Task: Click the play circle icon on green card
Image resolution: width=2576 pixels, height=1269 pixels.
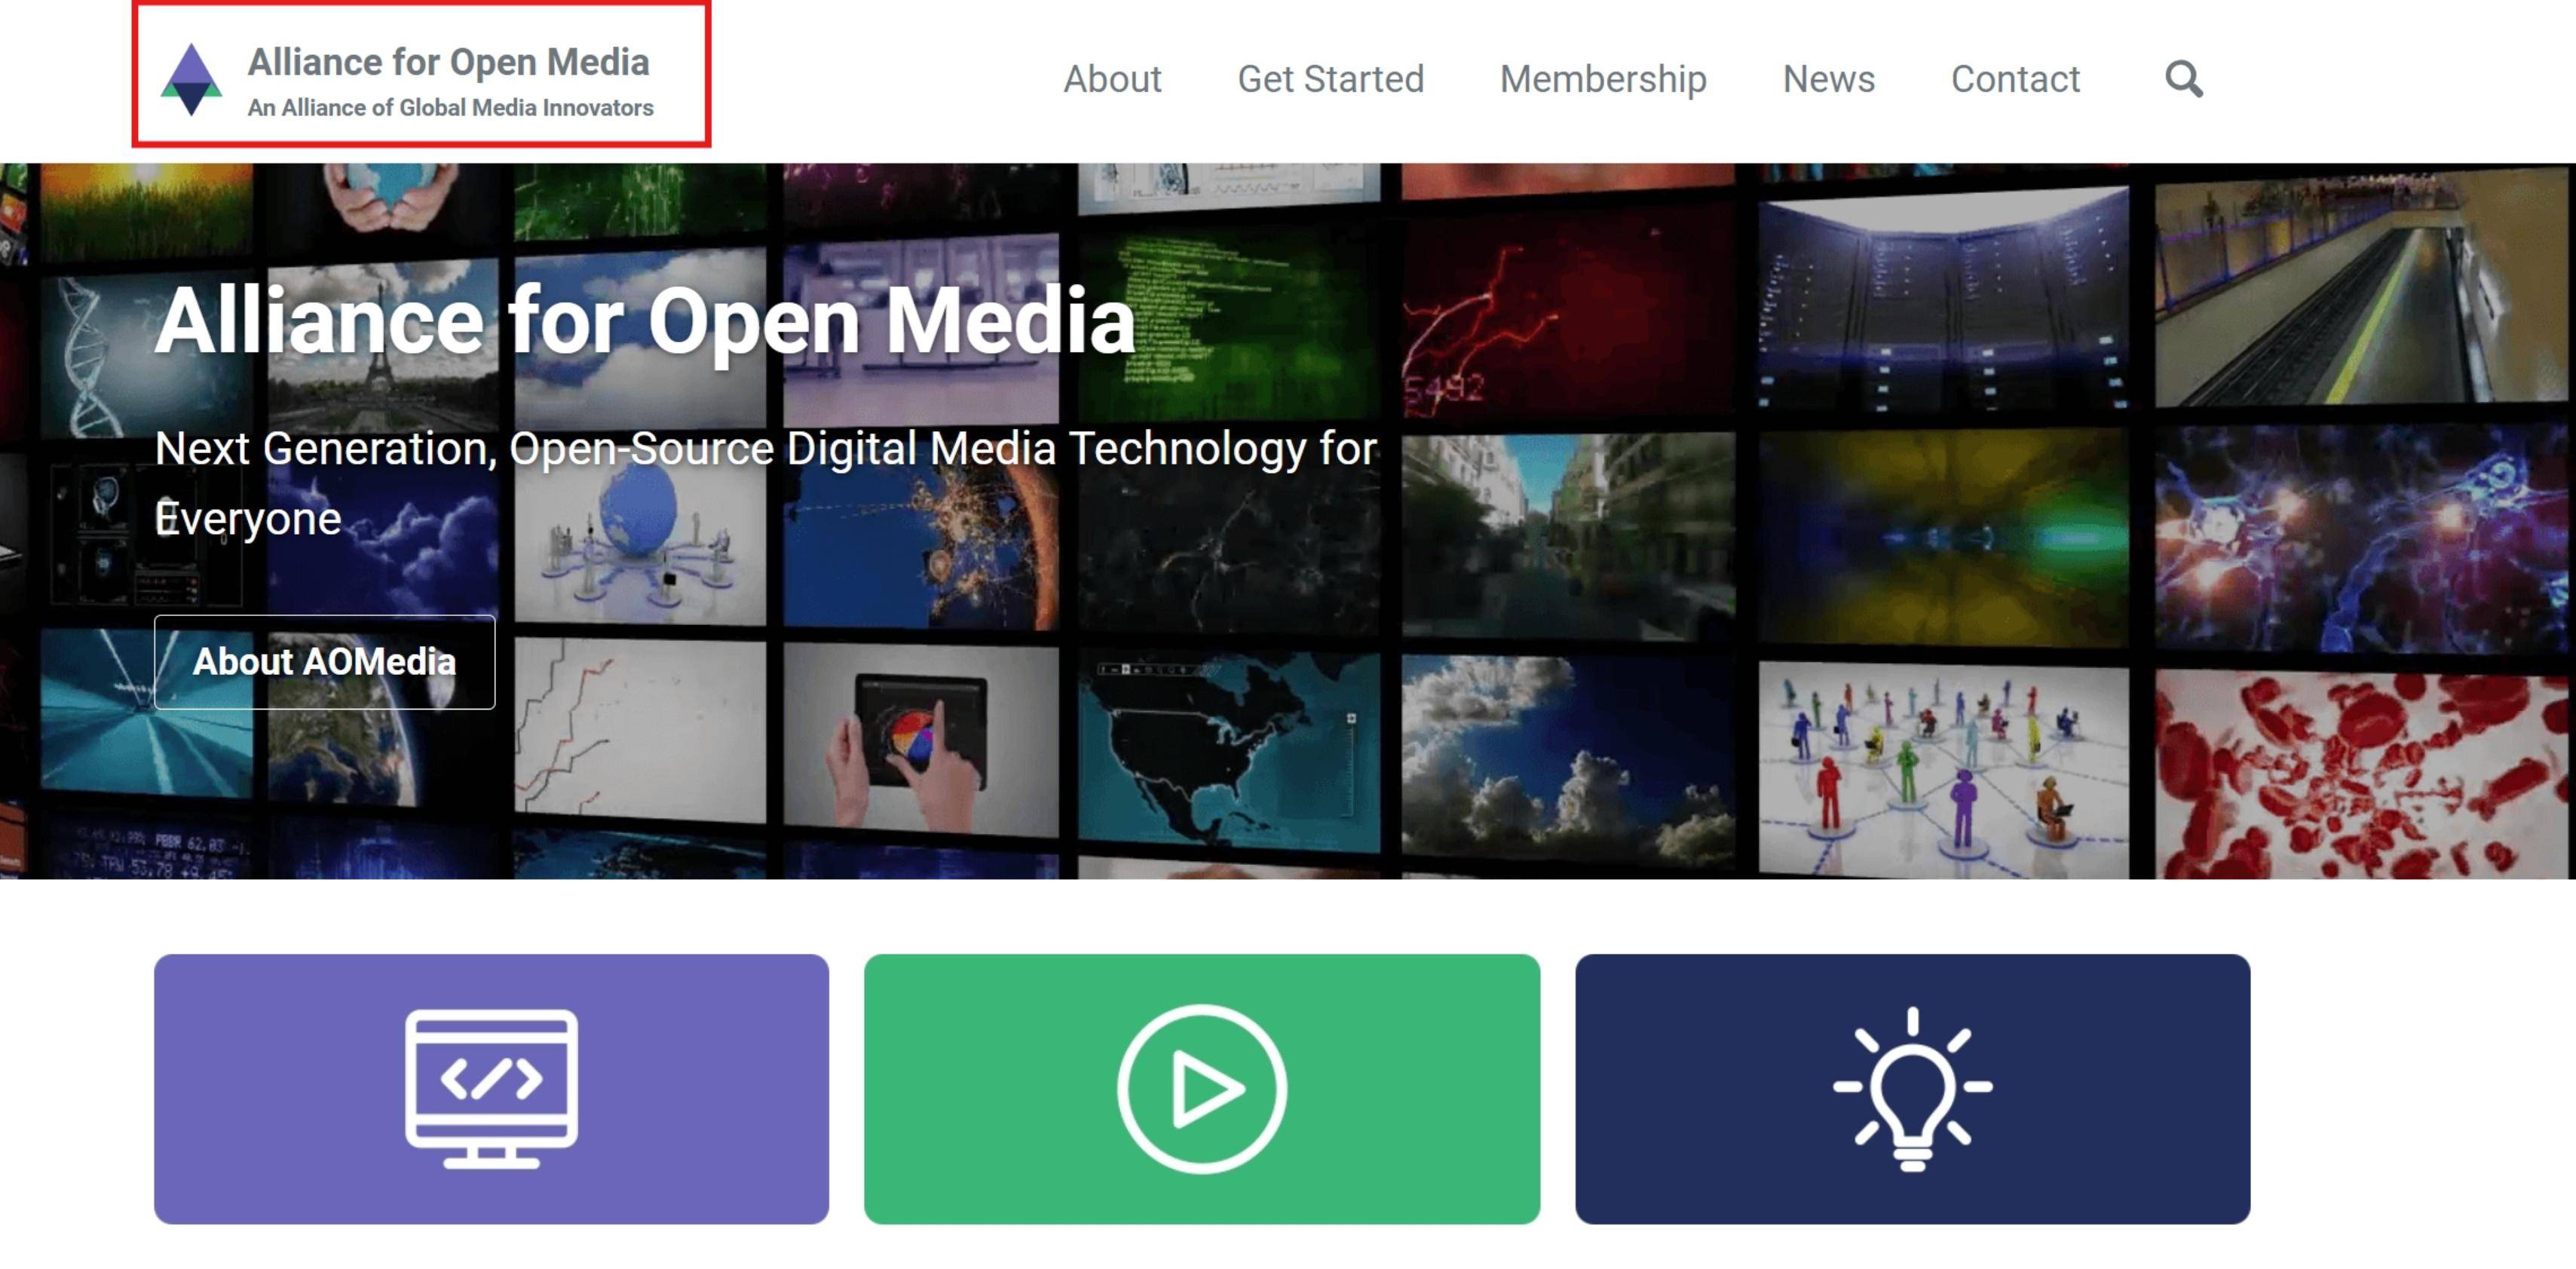Action: [x=1202, y=1088]
